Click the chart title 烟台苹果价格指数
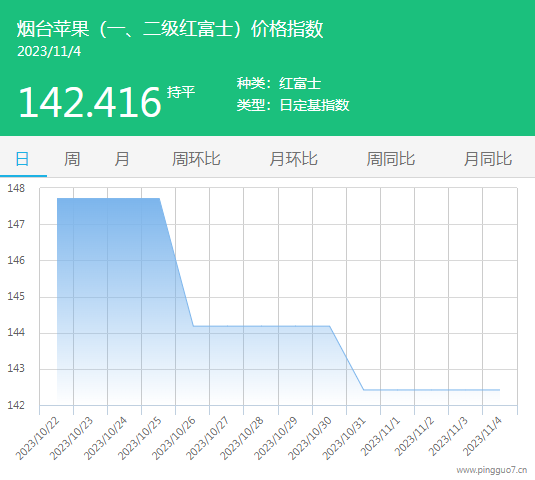The height and width of the screenshot is (480, 535). pos(170,29)
